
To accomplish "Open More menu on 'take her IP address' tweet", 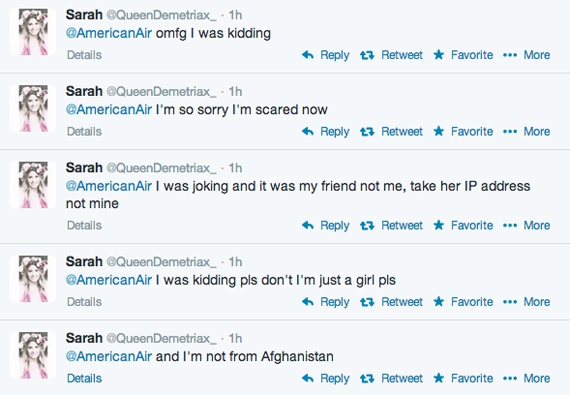I will click(x=526, y=226).
